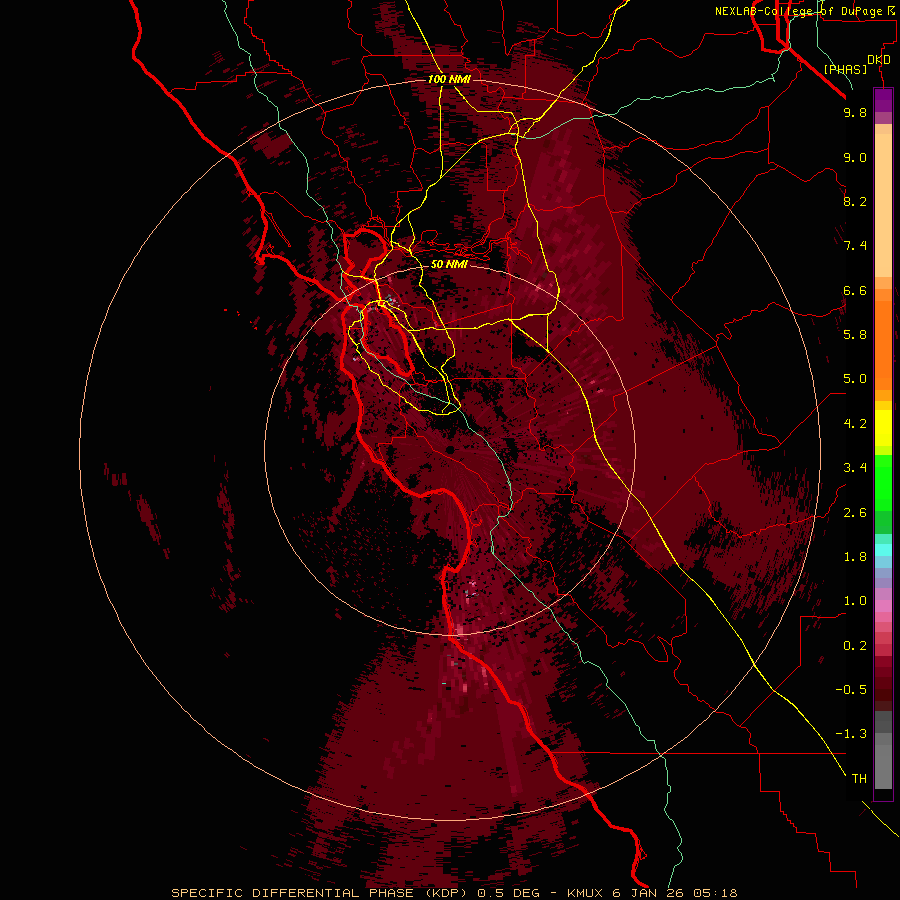The width and height of the screenshot is (900, 900).
Task: Pick the bright yellow band on the color bar
Action: click(x=883, y=428)
